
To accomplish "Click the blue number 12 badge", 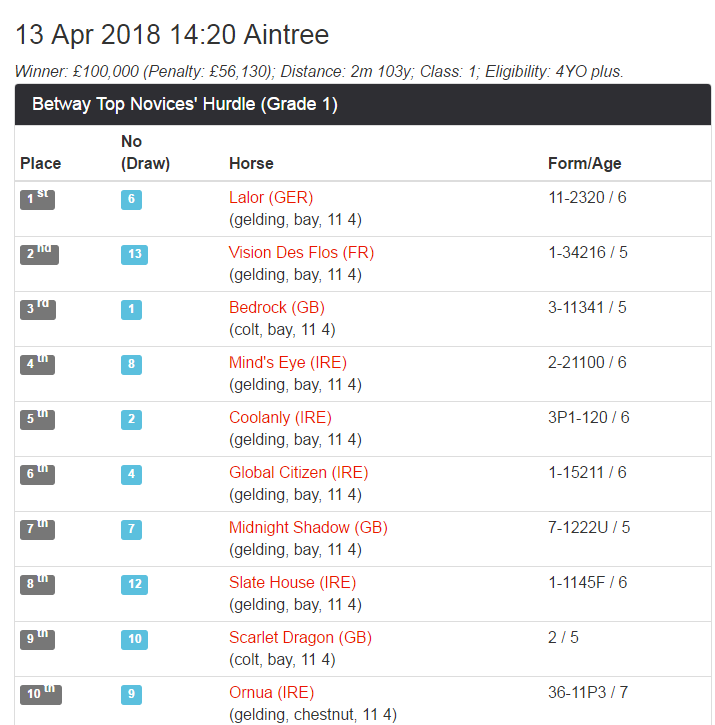I will 135,584.
